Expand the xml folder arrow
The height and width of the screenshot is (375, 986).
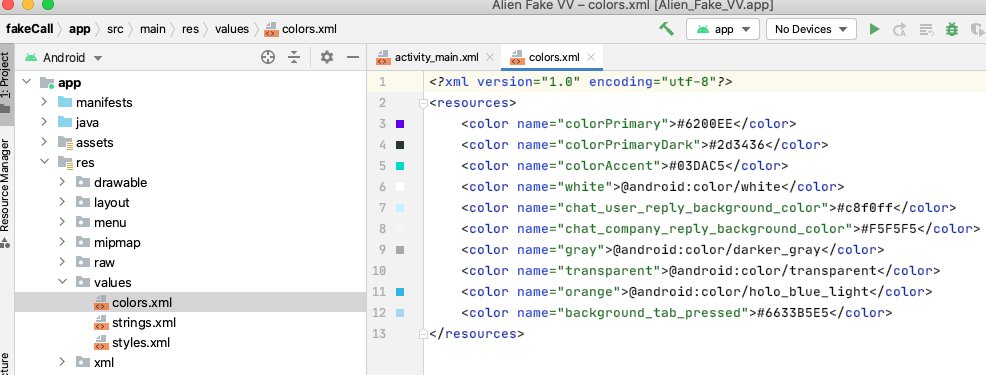click(62, 362)
